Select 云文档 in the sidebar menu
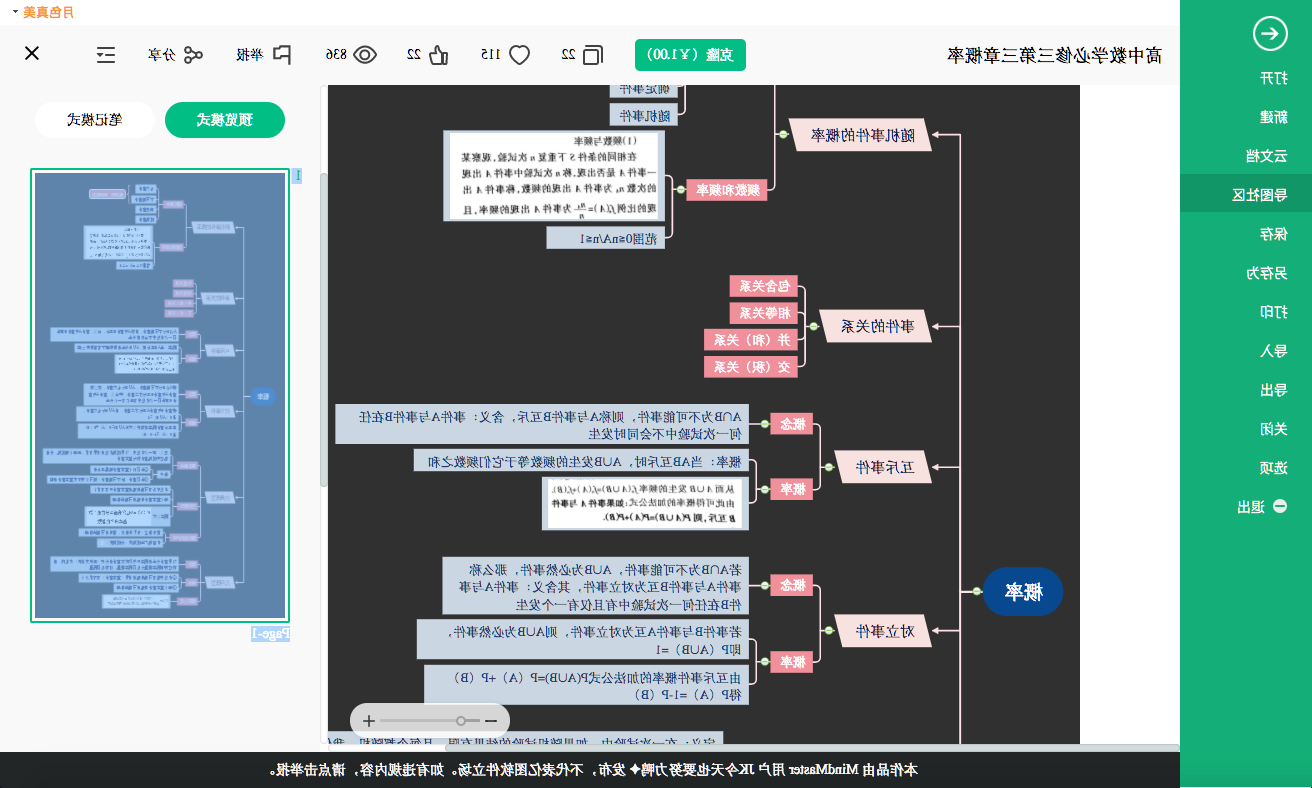This screenshot has height=788, width=1312. tap(1266, 156)
